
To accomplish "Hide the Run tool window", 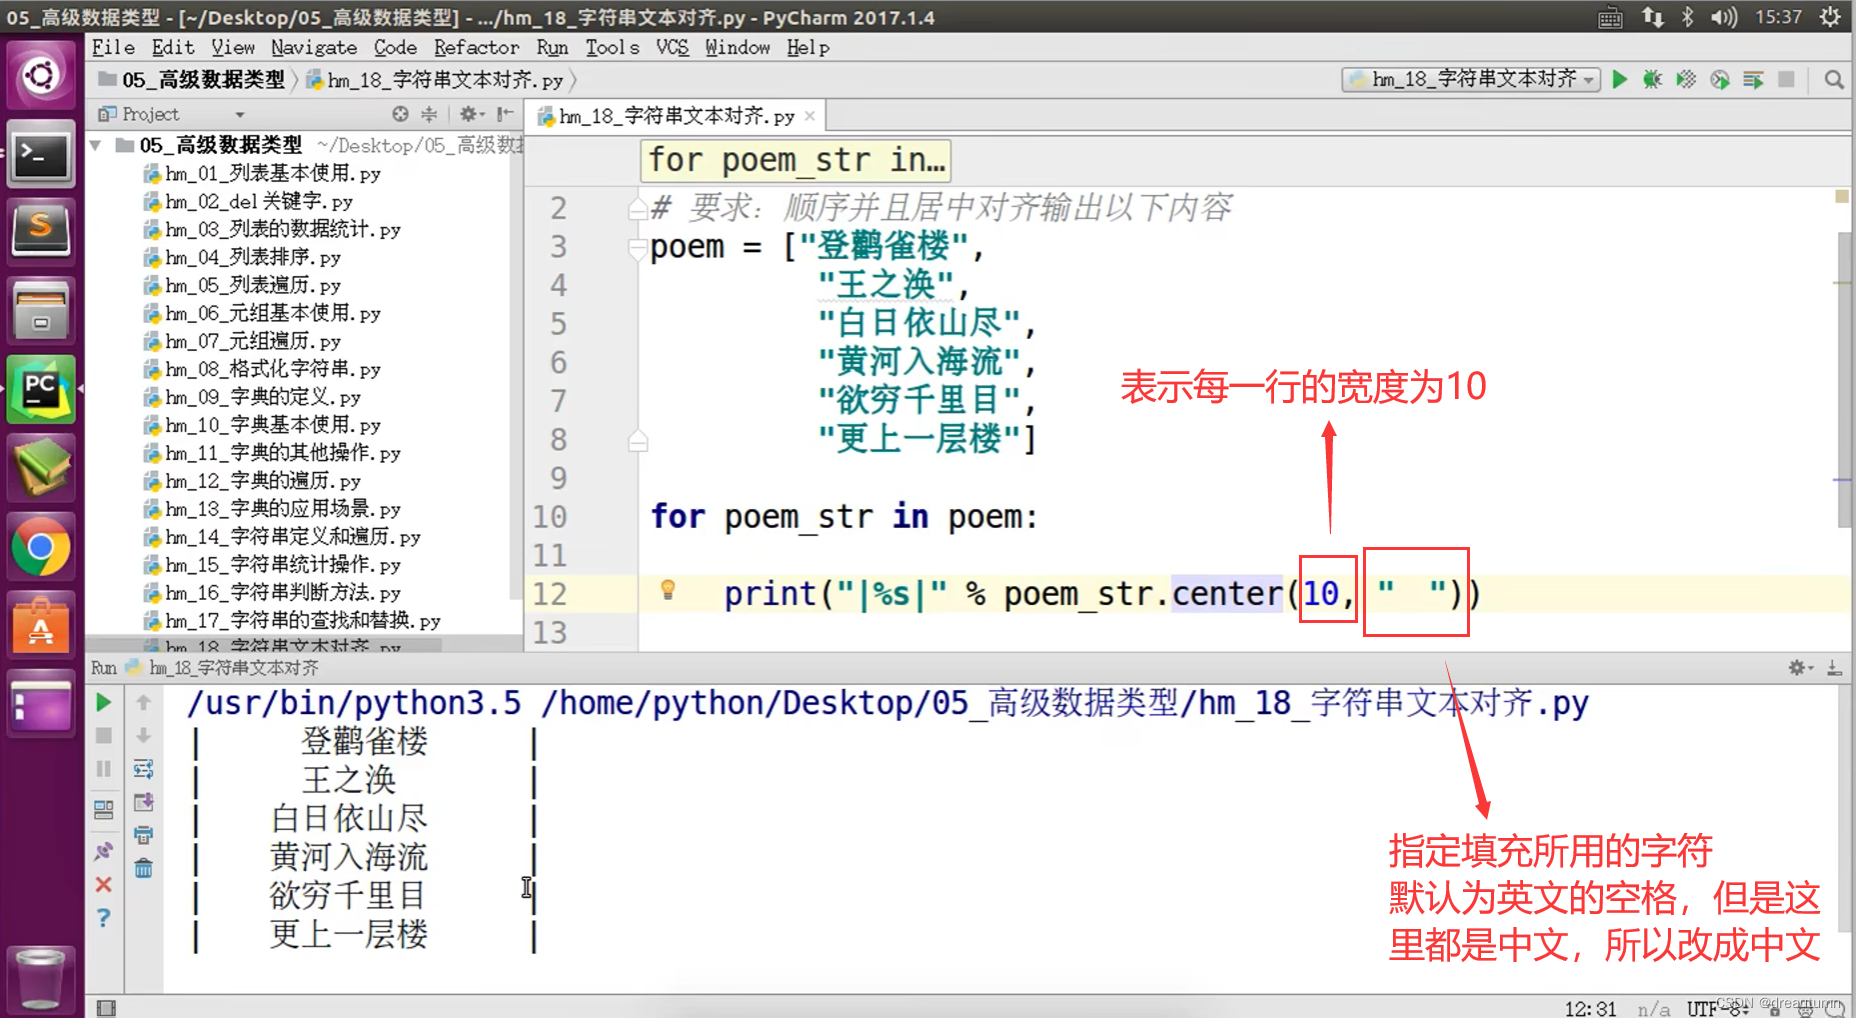I will [1834, 667].
